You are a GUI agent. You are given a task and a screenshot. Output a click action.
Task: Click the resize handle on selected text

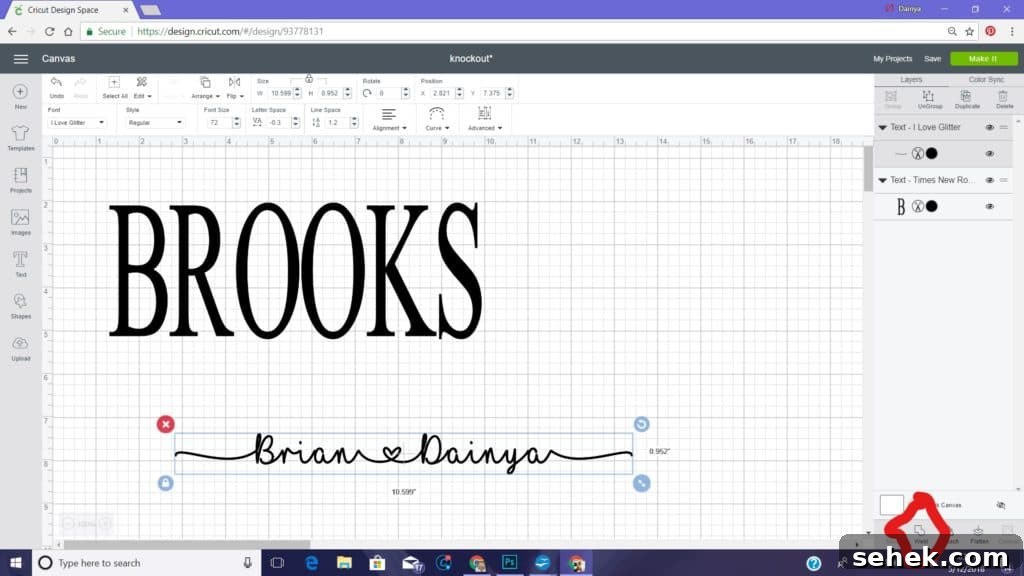pos(641,483)
